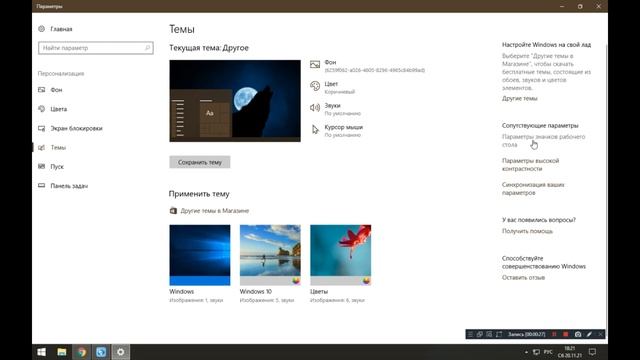Open File Explorer from taskbar

click(x=62, y=352)
